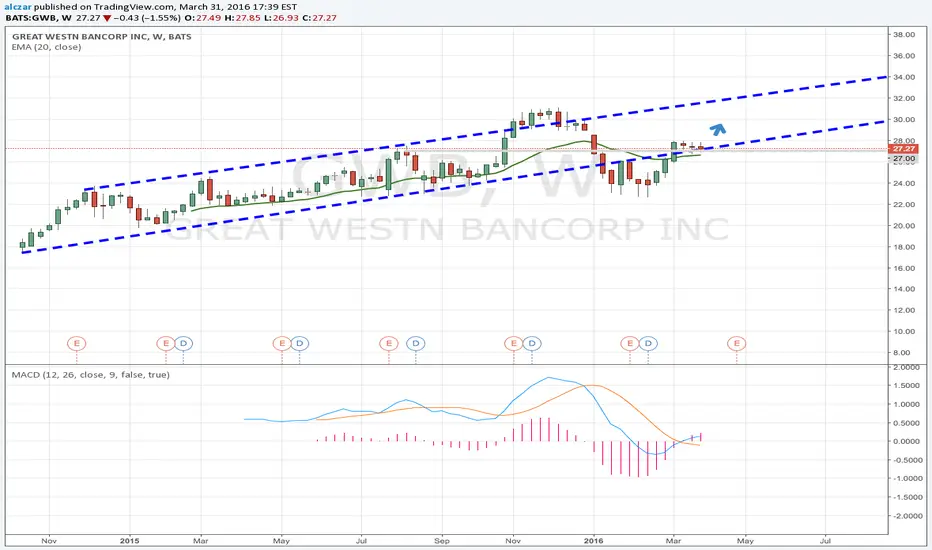
Task: Click the 14.00 price axis label
Action: (x=903, y=289)
